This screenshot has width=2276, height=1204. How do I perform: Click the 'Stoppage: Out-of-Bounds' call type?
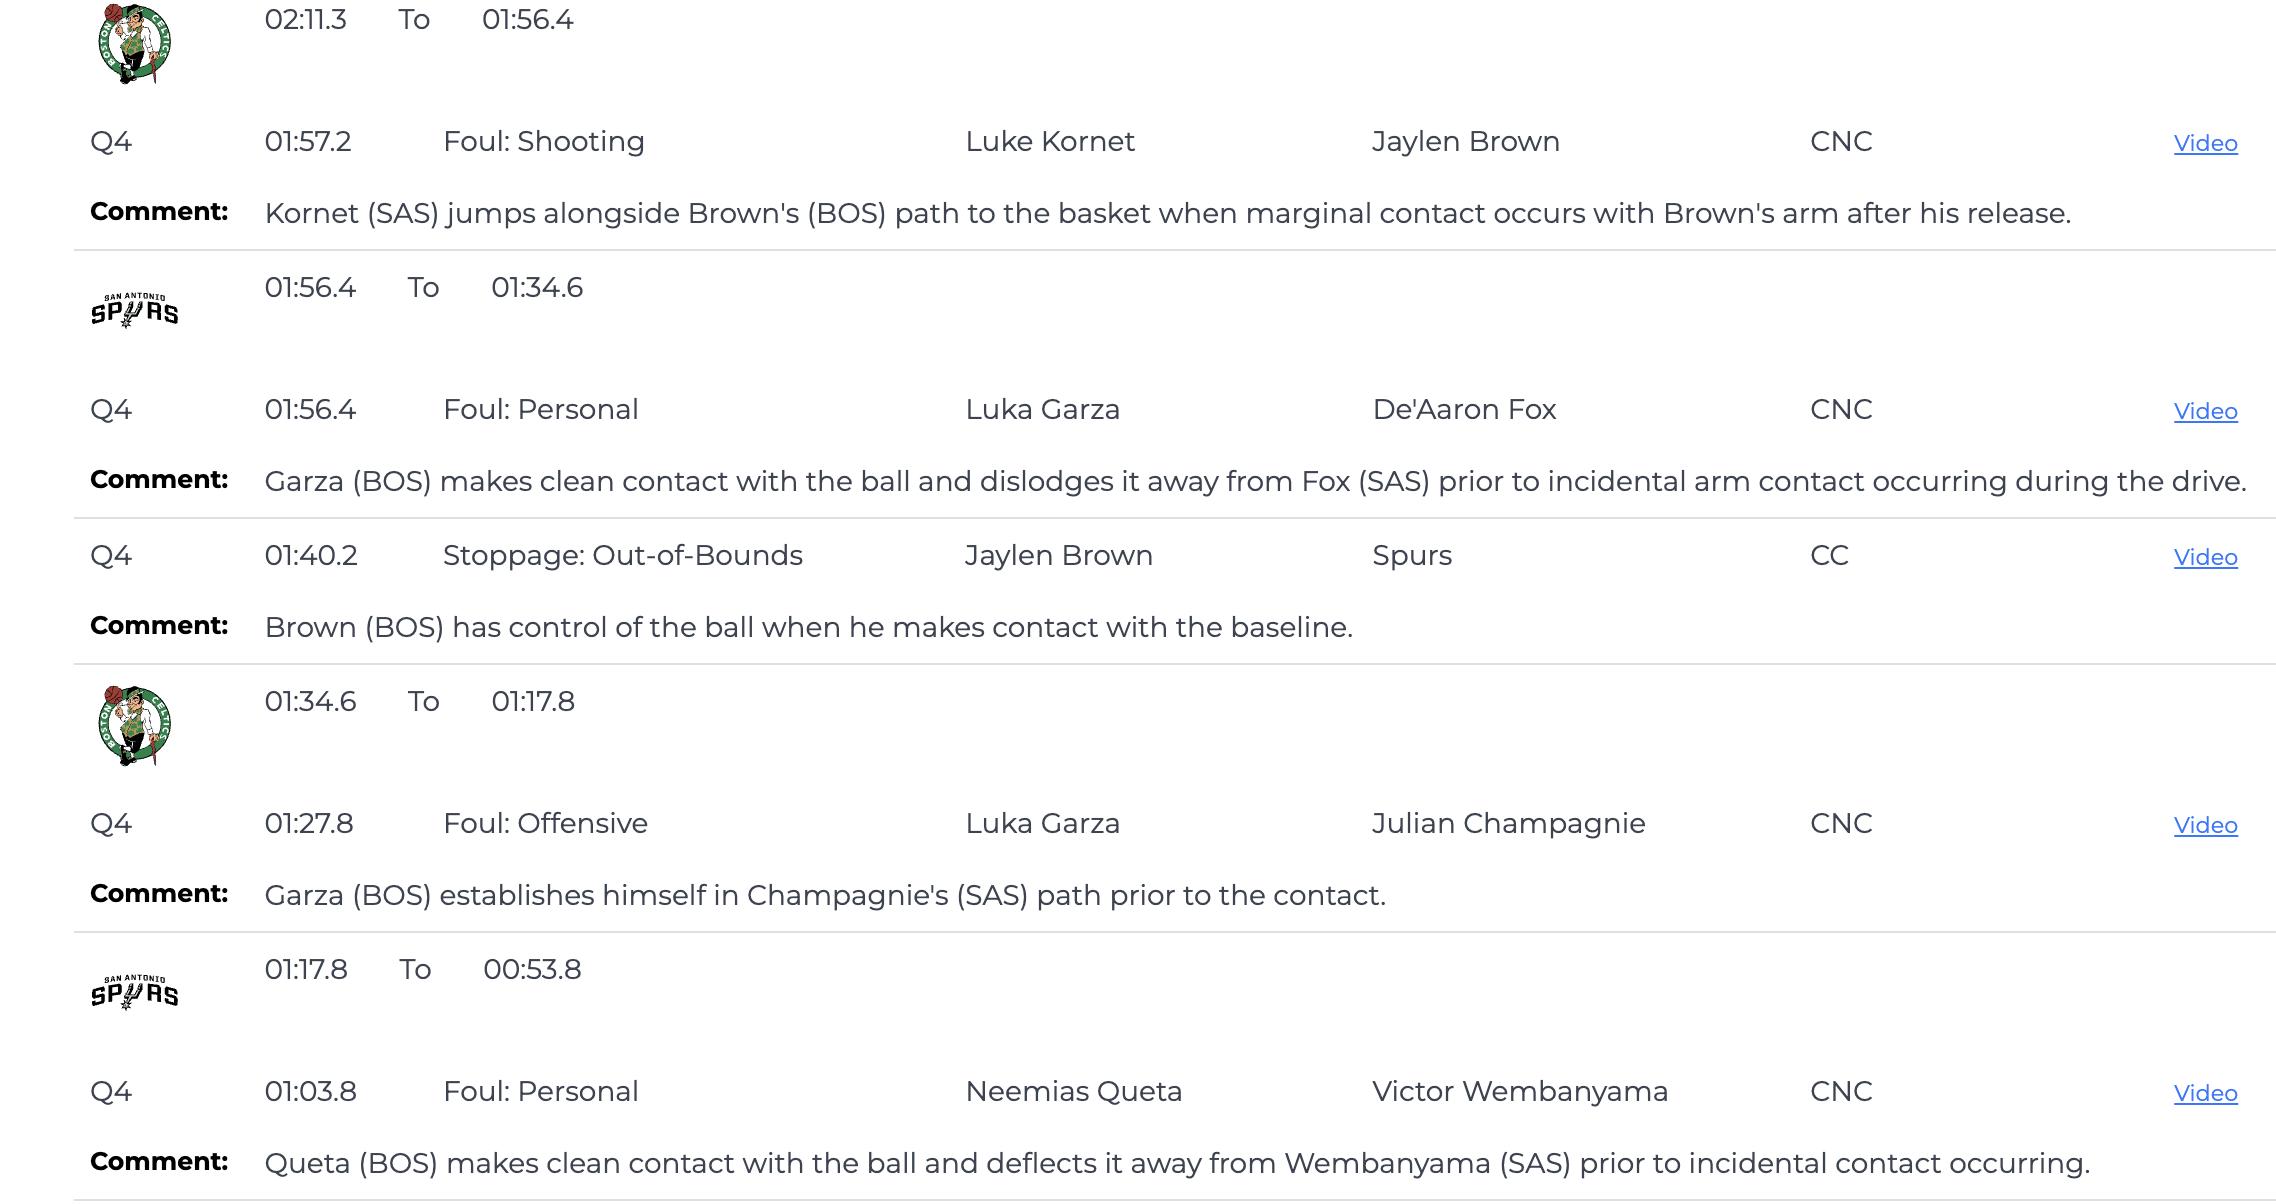point(622,555)
